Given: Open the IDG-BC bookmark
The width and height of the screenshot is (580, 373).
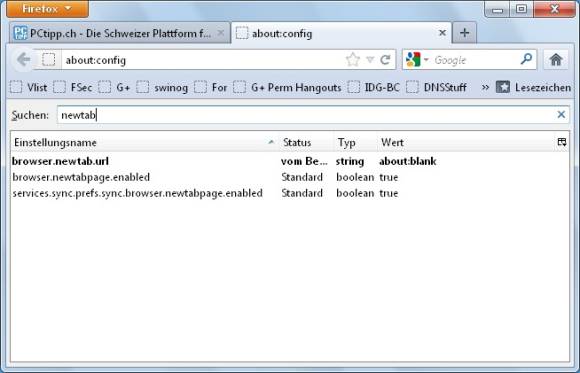Looking at the screenshot, I should tap(374, 88).
